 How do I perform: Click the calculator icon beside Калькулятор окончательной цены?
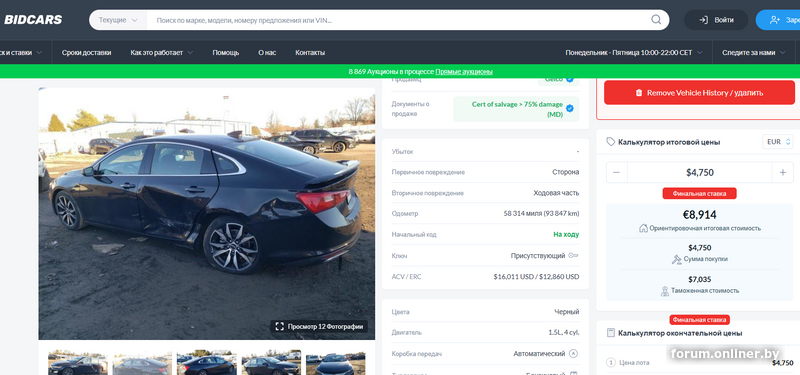[611, 333]
